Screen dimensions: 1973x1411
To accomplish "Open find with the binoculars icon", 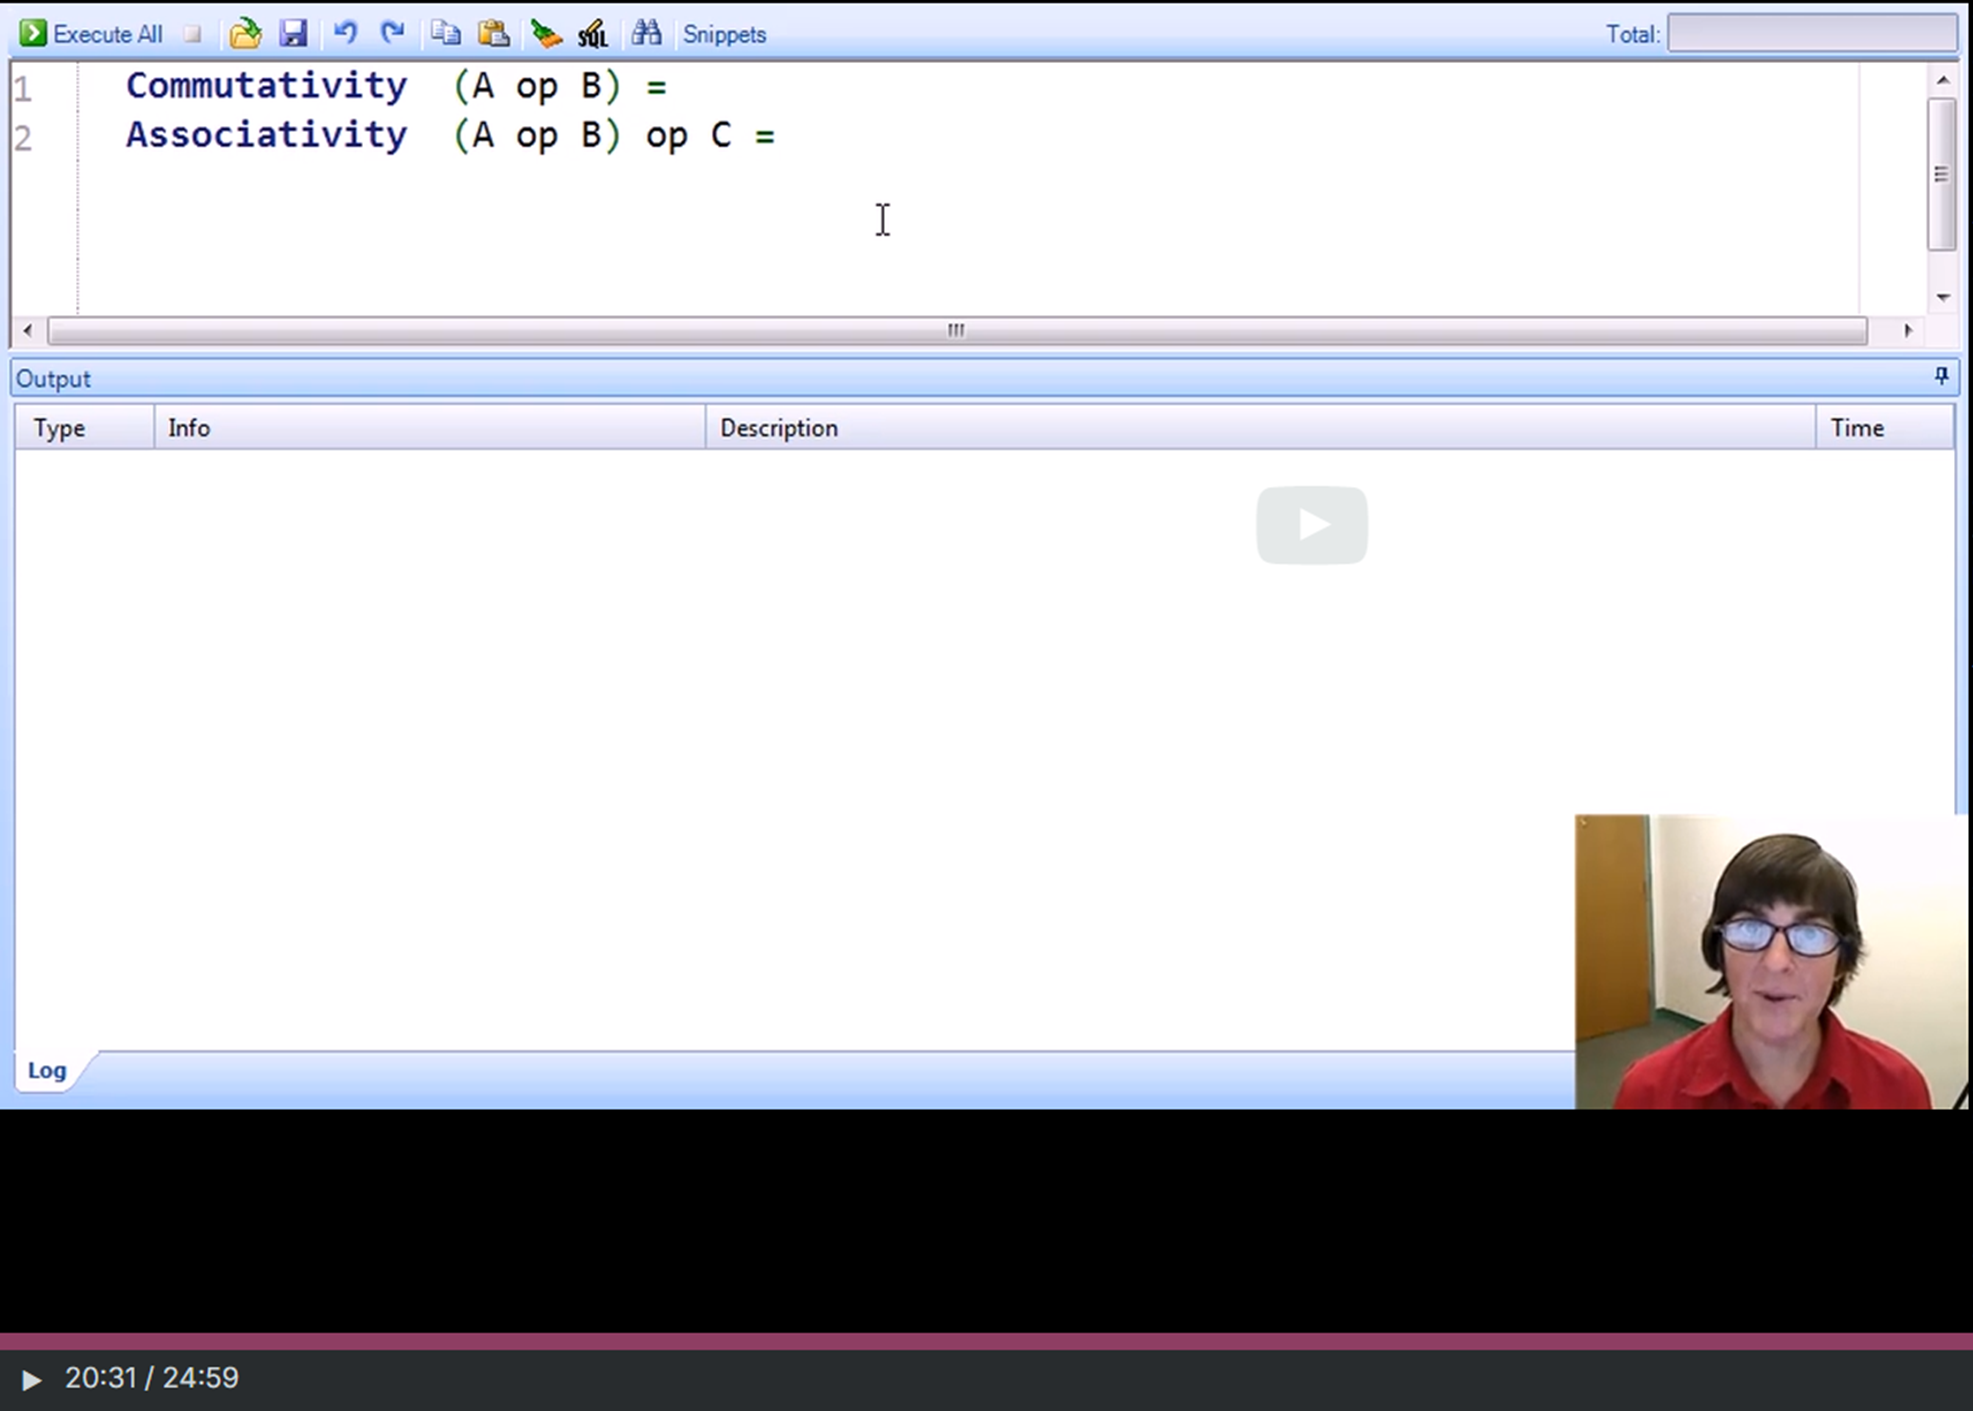I will point(646,34).
